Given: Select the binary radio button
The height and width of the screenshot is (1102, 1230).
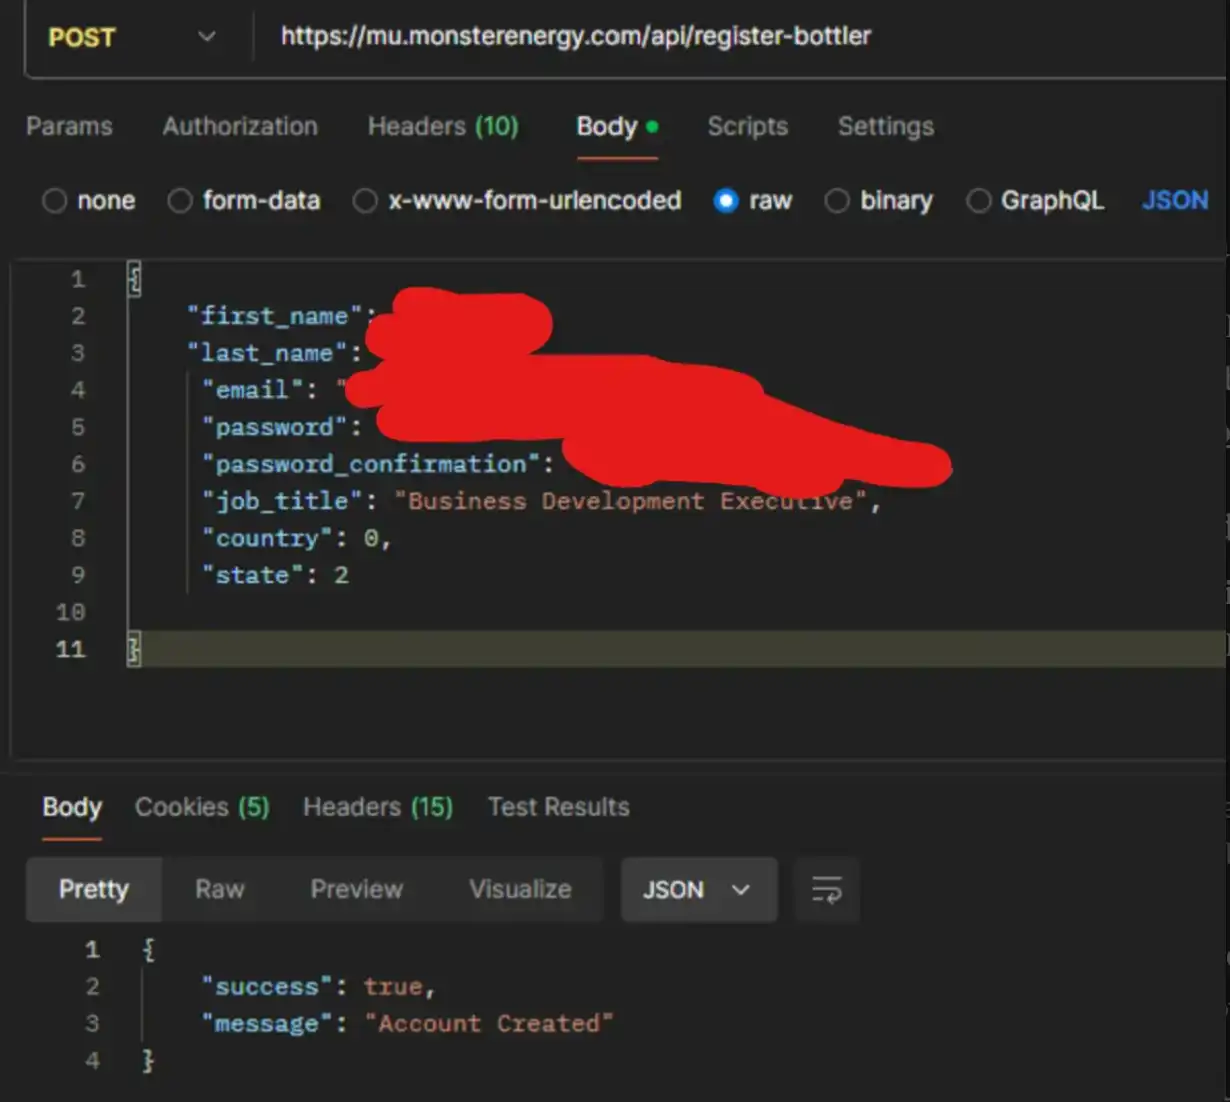Looking at the screenshot, I should tap(837, 201).
